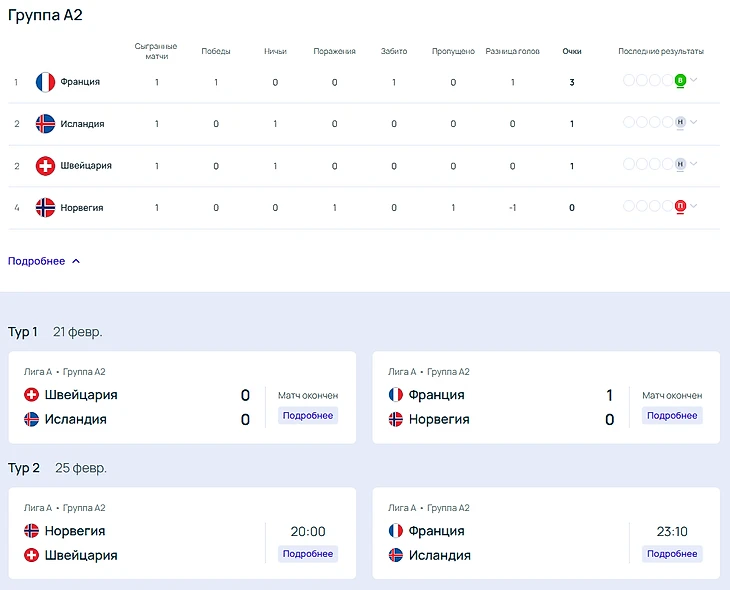Click Switzerland's flag in the standings table
The width and height of the screenshot is (730, 590).
45,166
